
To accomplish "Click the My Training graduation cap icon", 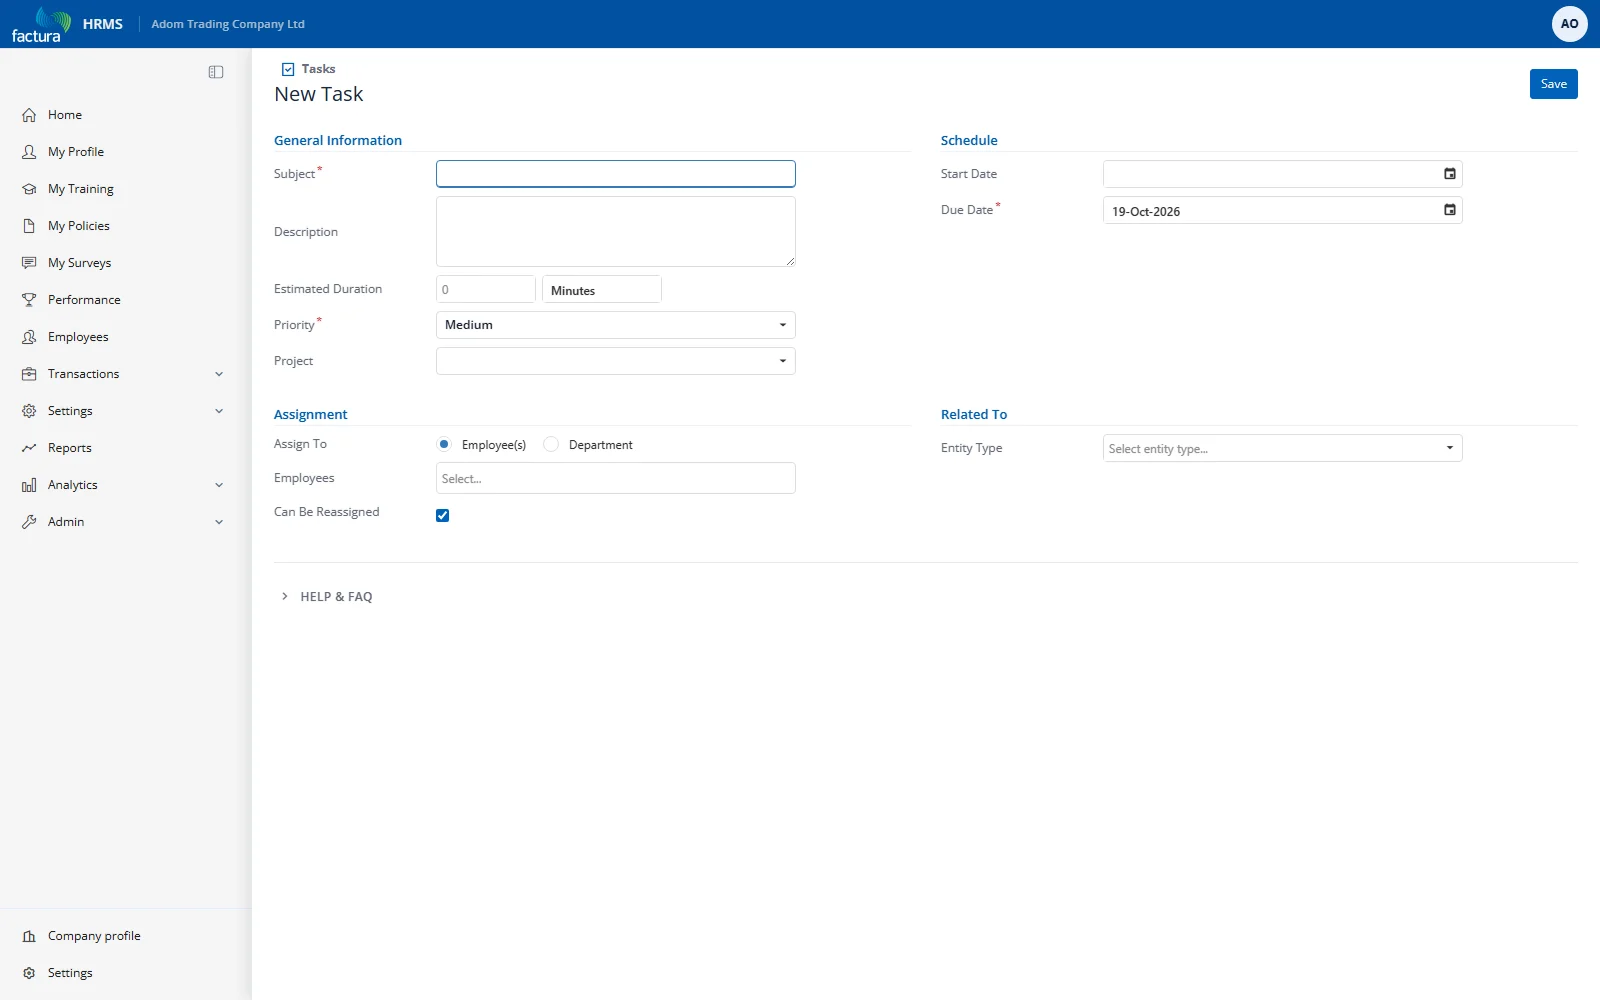I will 29,189.
